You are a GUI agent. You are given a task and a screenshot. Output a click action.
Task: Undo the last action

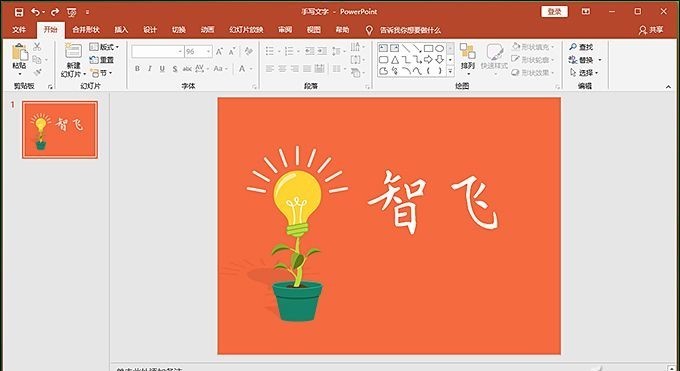[x=36, y=12]
